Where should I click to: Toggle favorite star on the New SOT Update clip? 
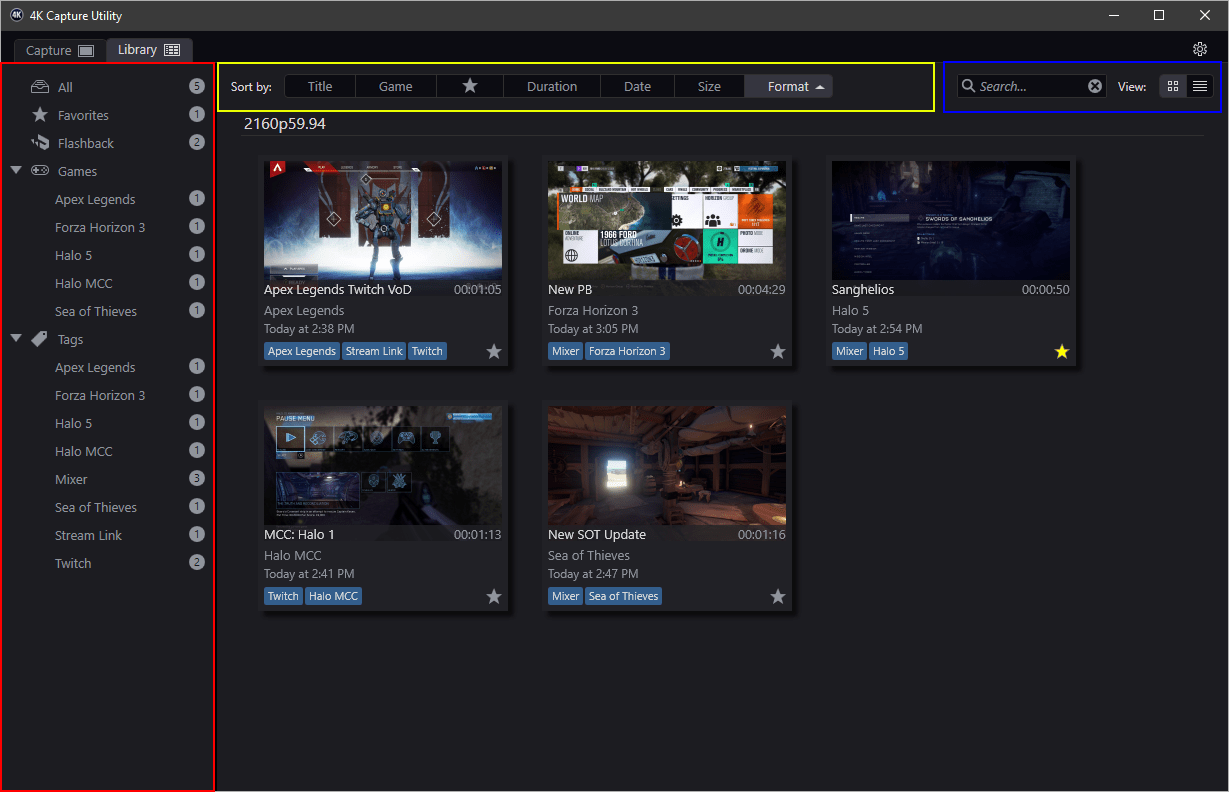778,596
